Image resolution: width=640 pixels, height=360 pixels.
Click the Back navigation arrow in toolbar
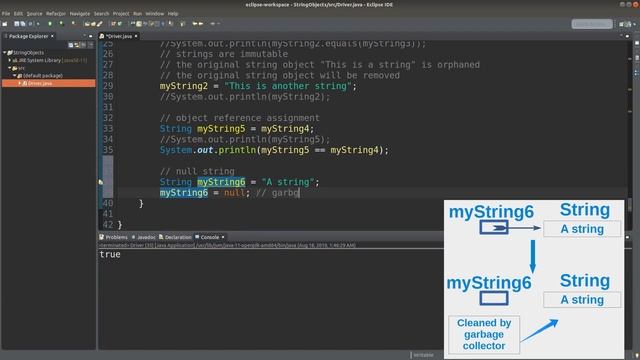[195, 24]
